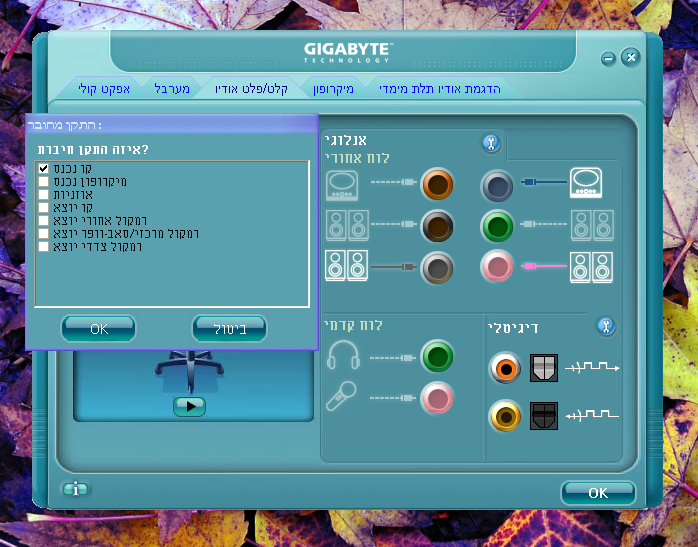Click the pink rear panel jack
The height and width of the screenshot is (547, 698).
(497, 266)
